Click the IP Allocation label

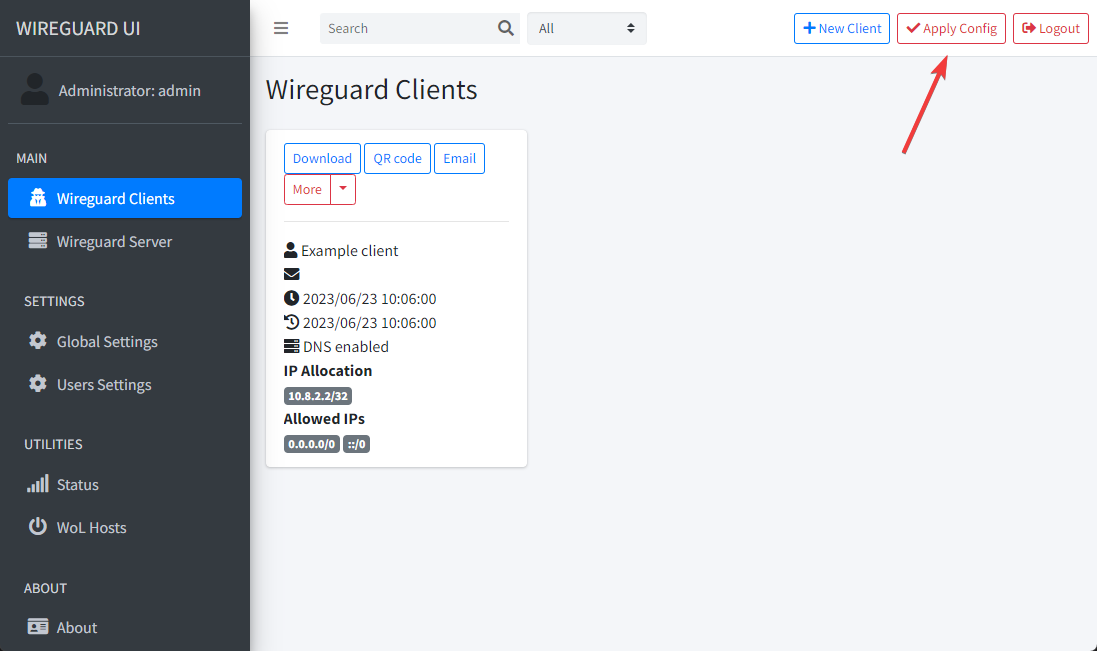pyautogui.click(x=327, y=371)
